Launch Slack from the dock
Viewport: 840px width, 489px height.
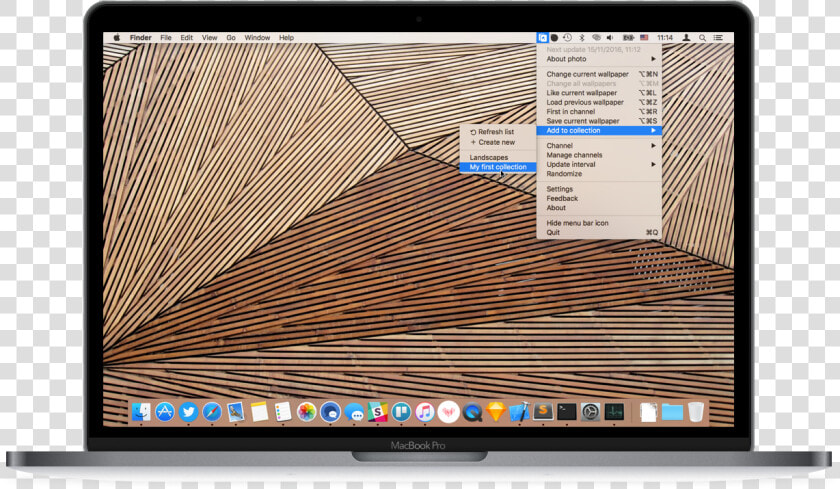click(378, 412)
